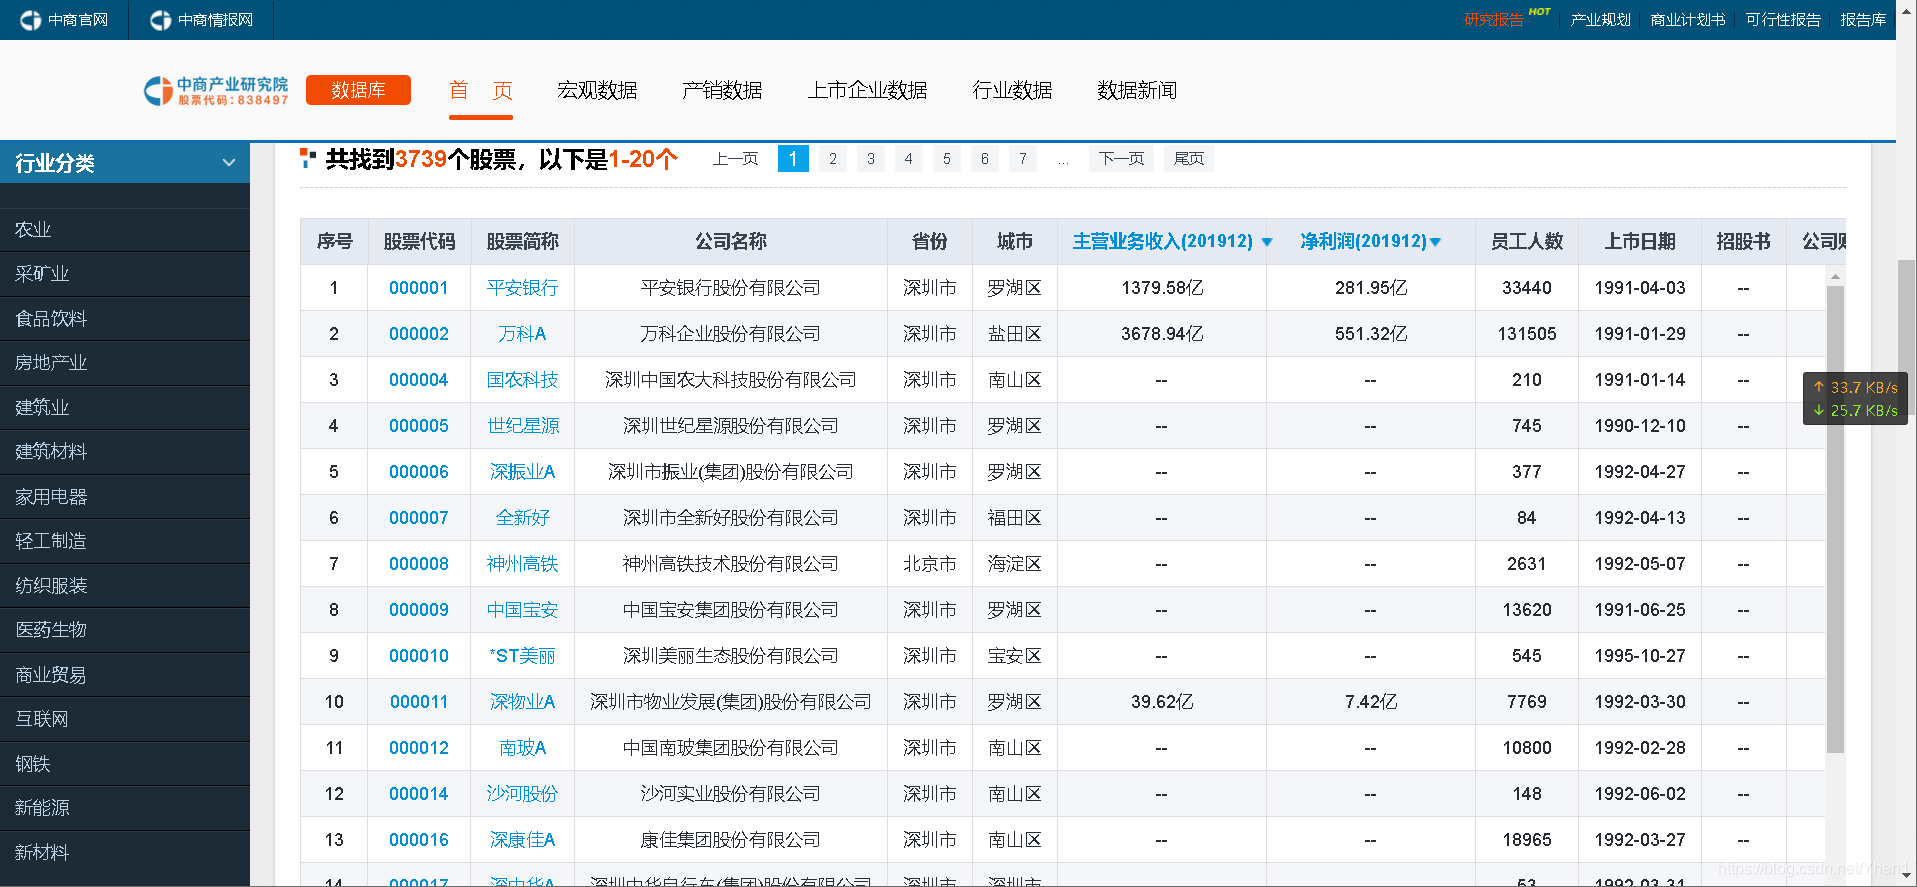Select page 1 in pagination
1917x887 pixels.
(793, 159)
